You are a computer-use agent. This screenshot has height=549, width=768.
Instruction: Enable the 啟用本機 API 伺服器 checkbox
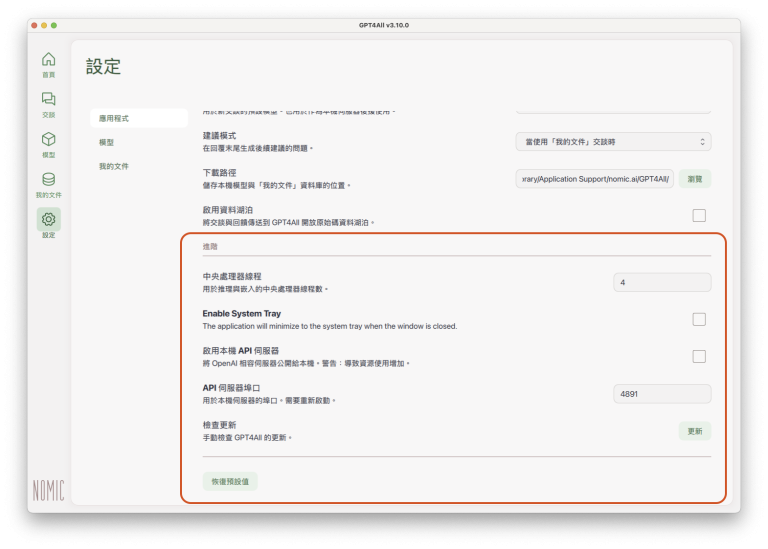coord(699,356)
